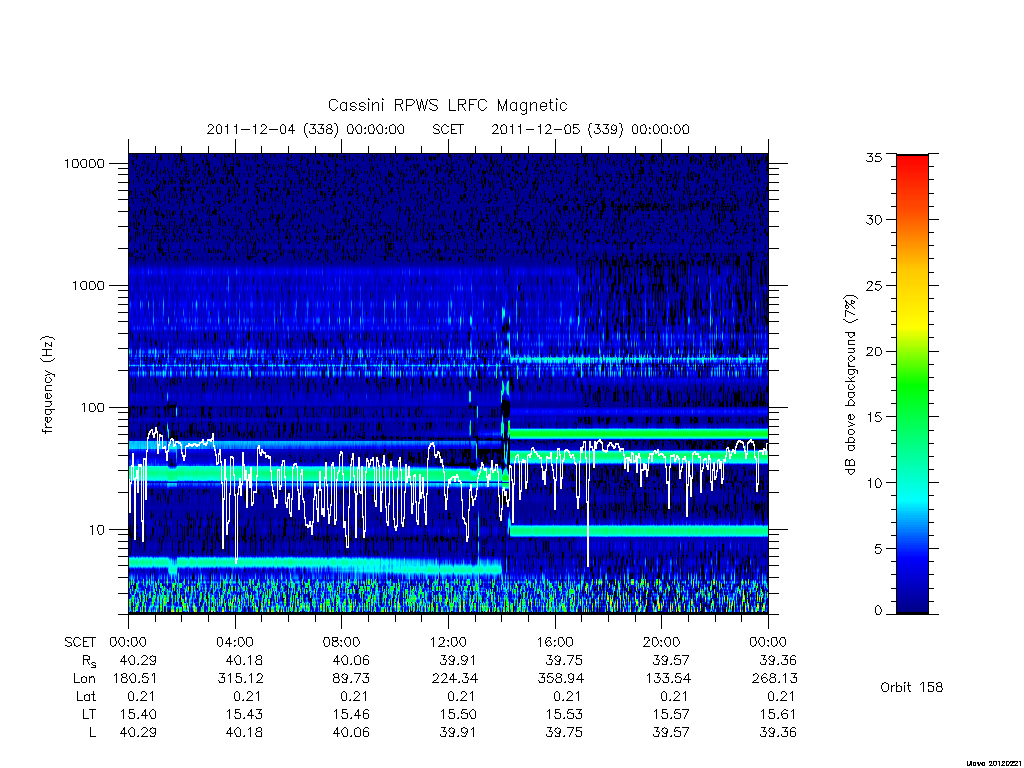Viewport: 1024px width, 768px height.
Task: Click the '15' colorbar tick label
Action: pyautogui.click(x=874, y=417)
